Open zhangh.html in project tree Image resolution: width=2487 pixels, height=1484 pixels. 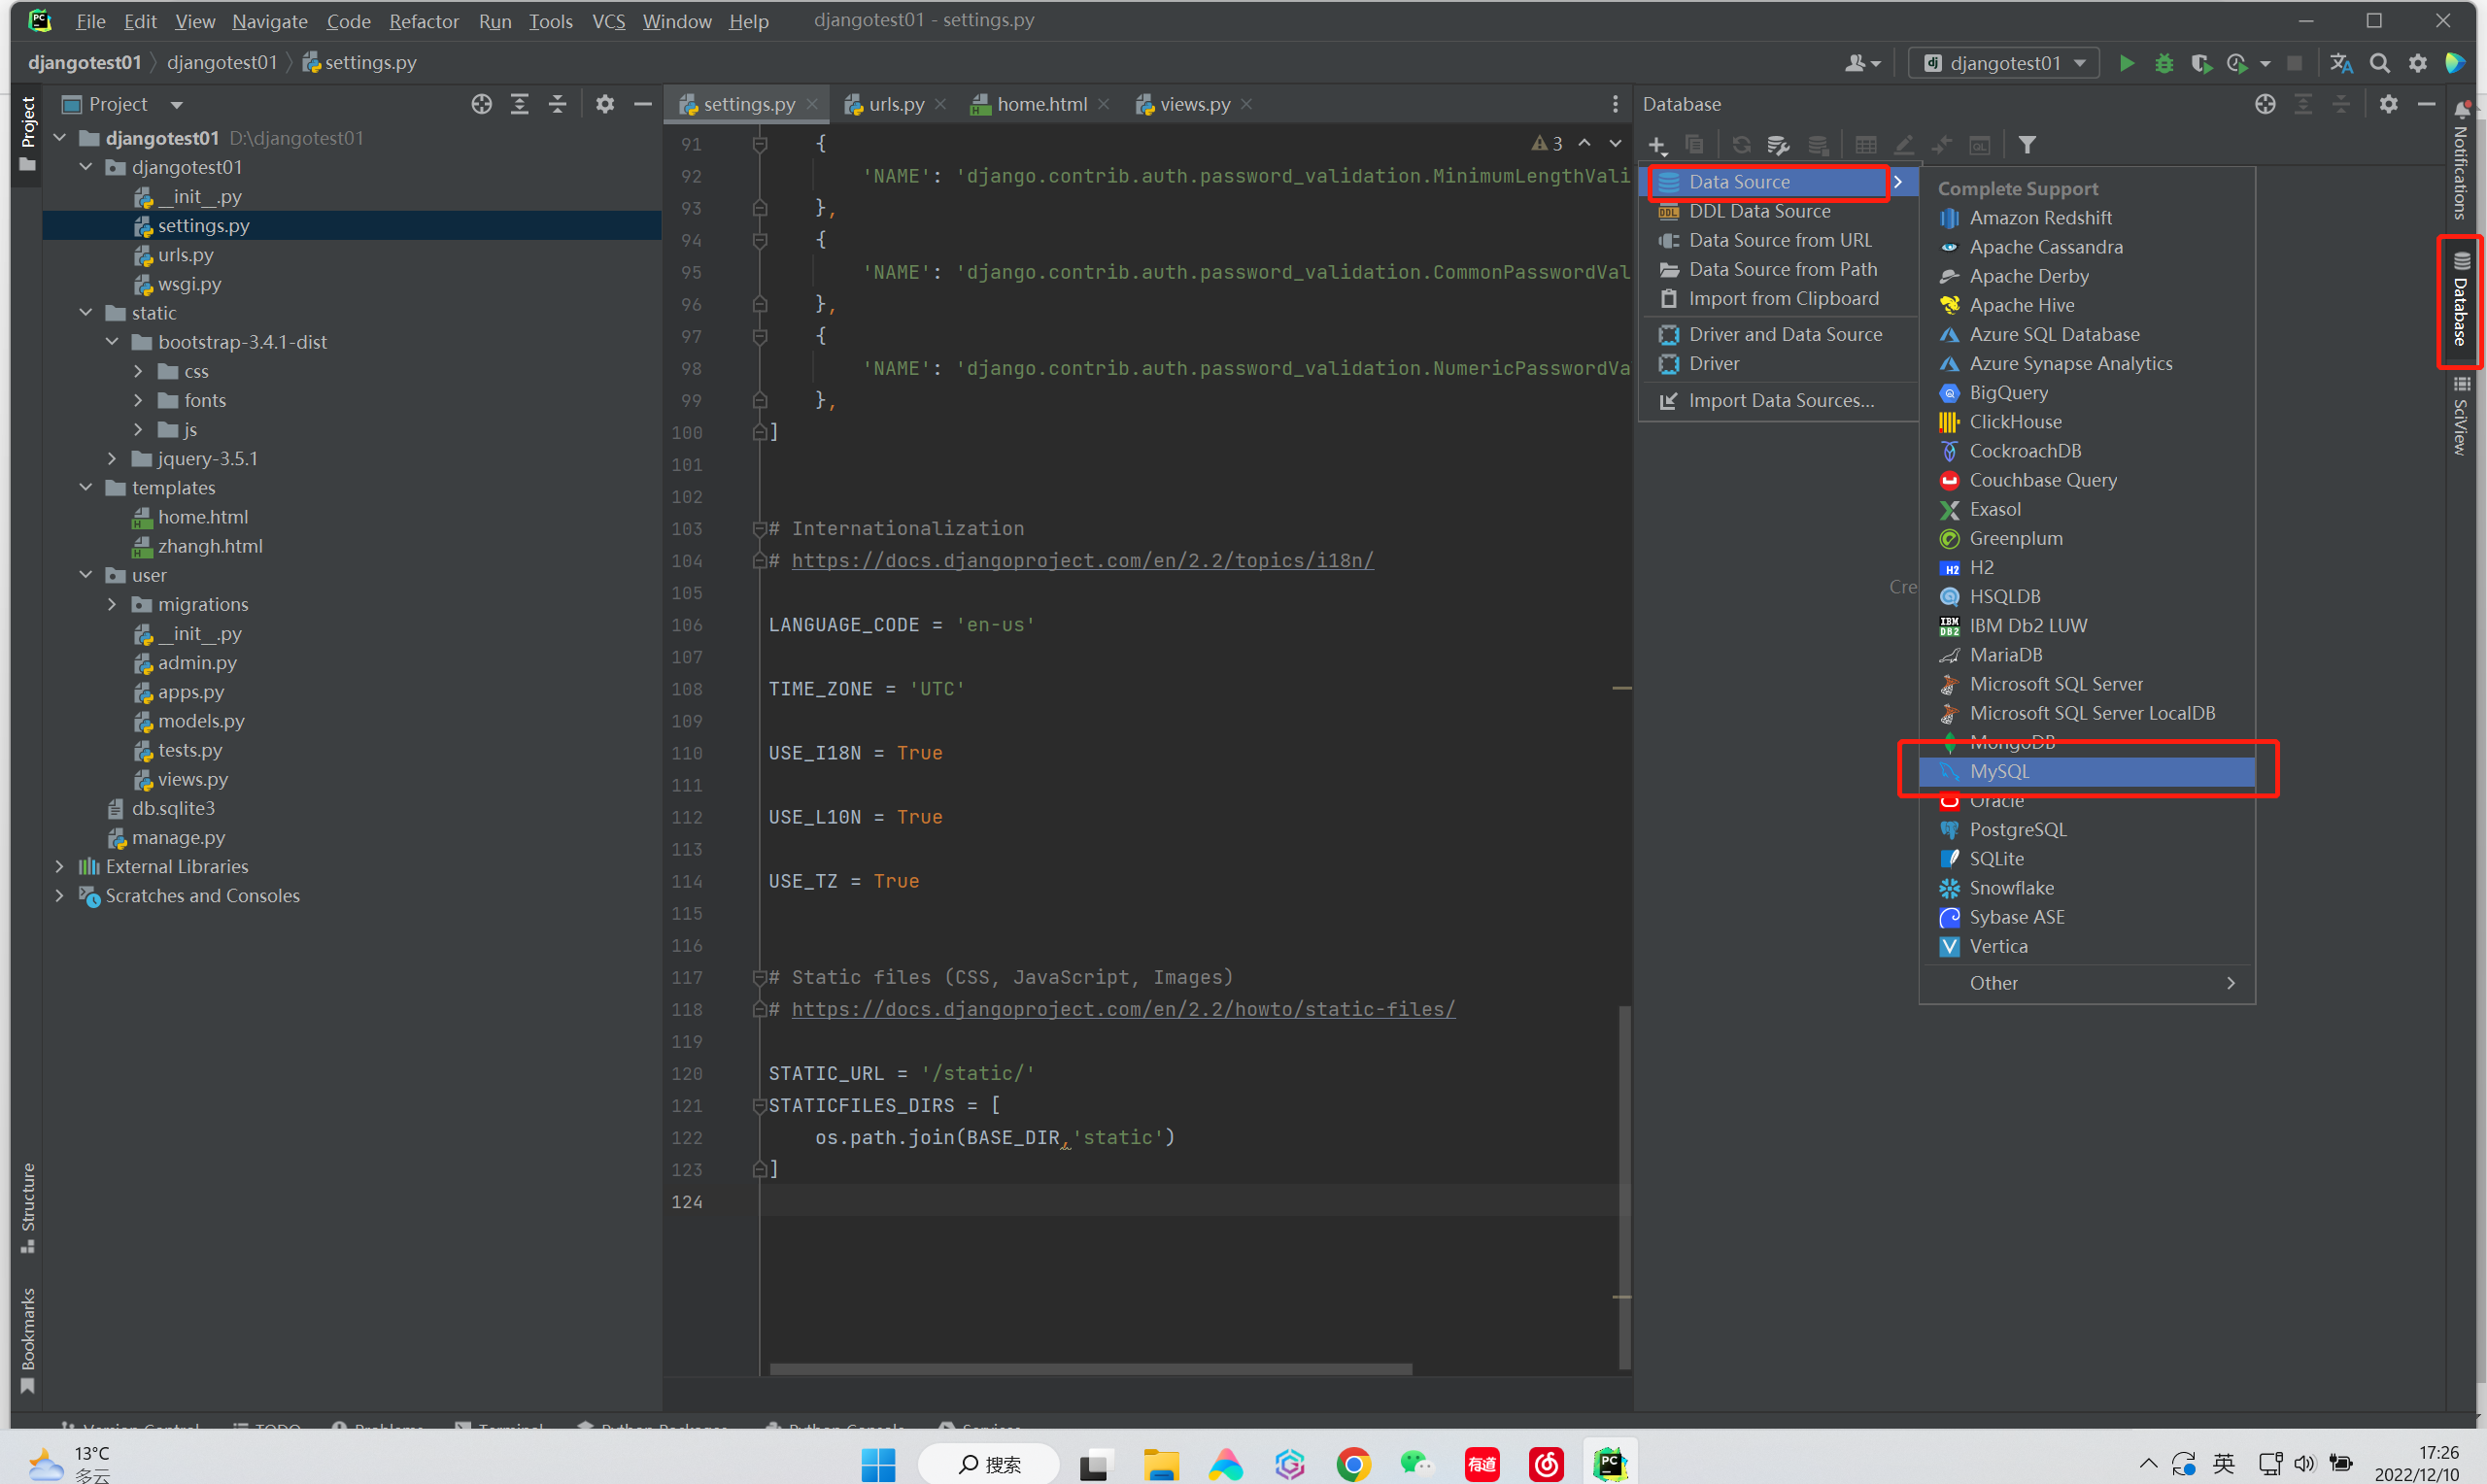pyautogui.click(x=210, y=547)
